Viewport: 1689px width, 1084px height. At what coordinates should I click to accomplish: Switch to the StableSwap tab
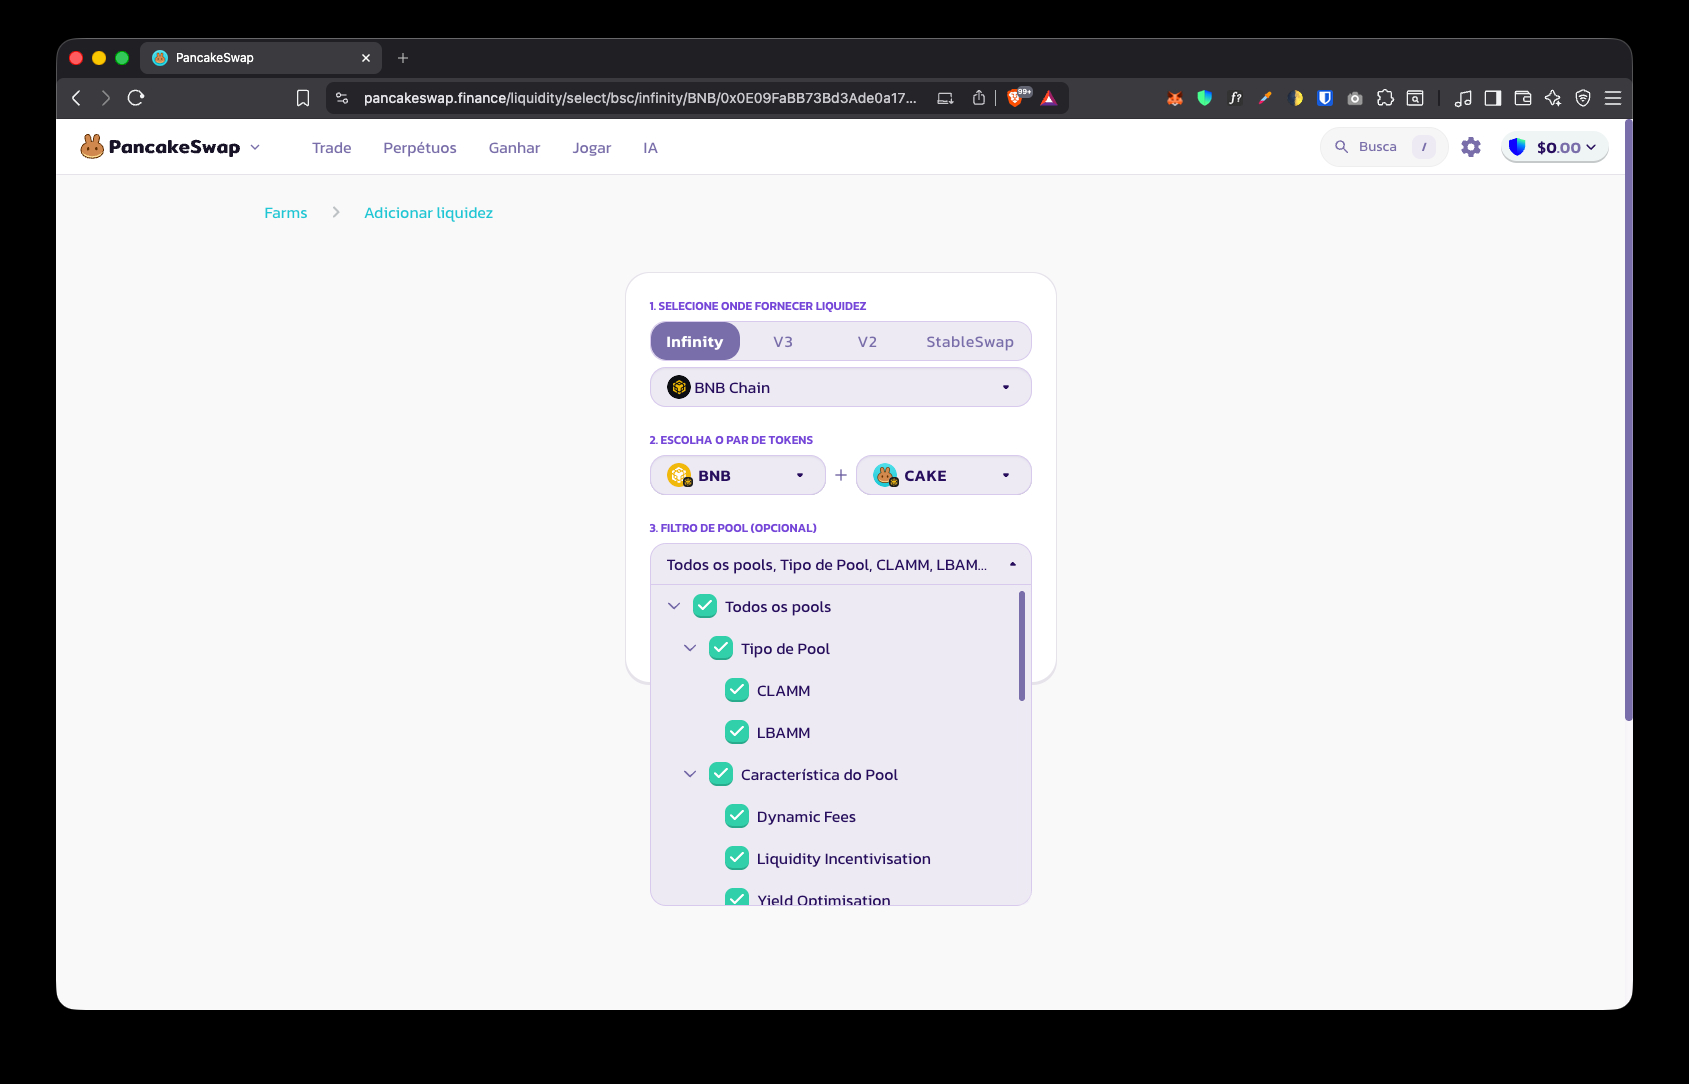coord(970,341)
